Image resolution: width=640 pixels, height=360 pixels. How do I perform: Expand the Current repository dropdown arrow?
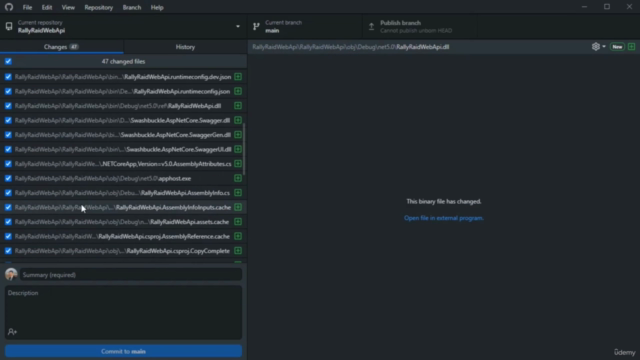(238, 27)
